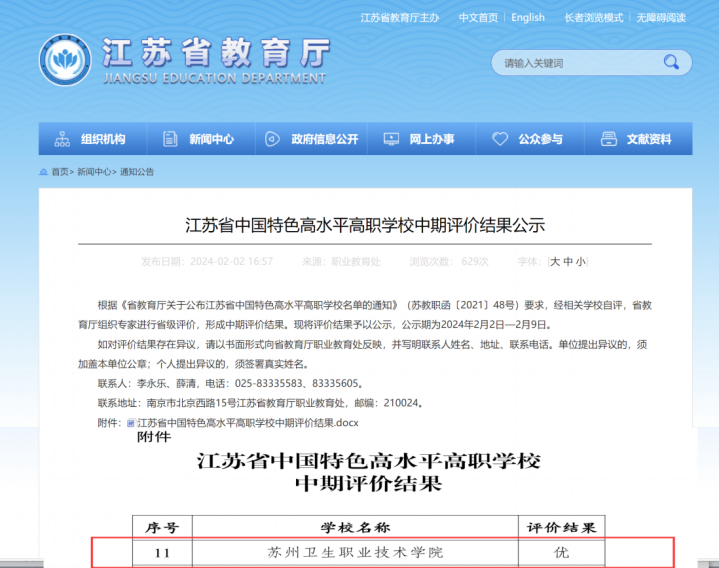
Task: Click the row number cell 11
Action: (x=162, y=553)
